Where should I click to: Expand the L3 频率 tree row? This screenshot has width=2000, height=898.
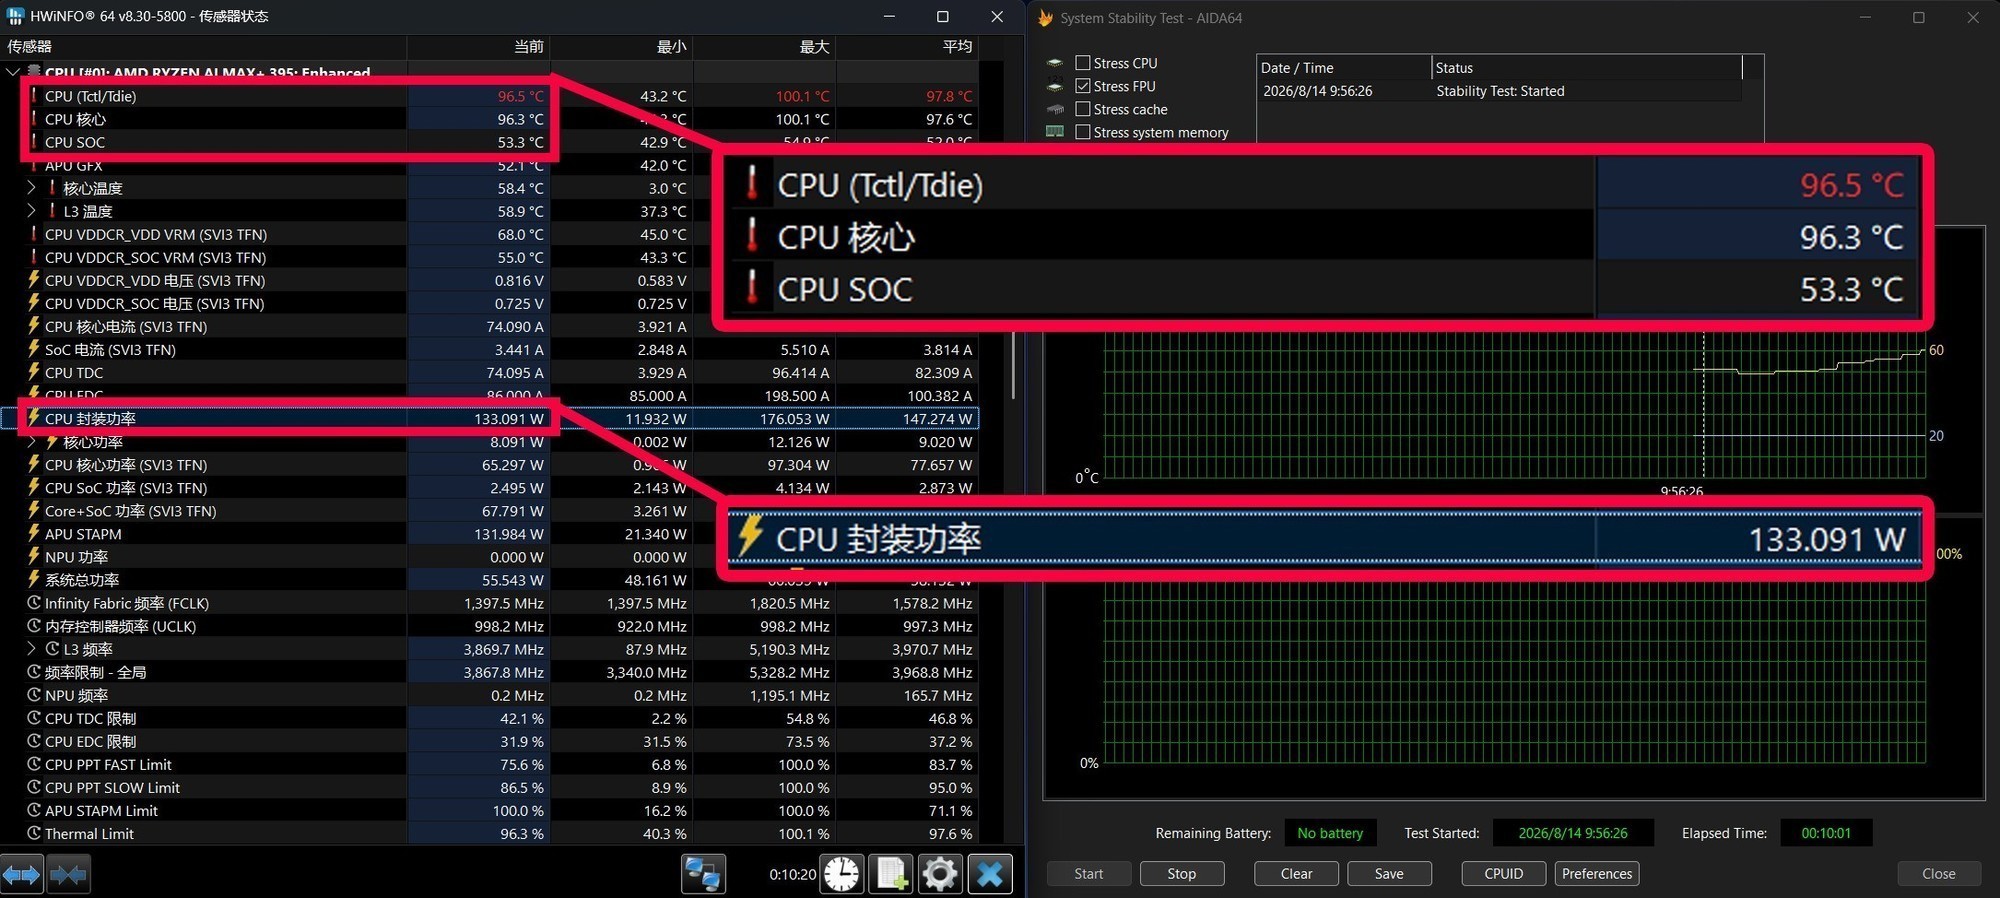click(31, 649)
